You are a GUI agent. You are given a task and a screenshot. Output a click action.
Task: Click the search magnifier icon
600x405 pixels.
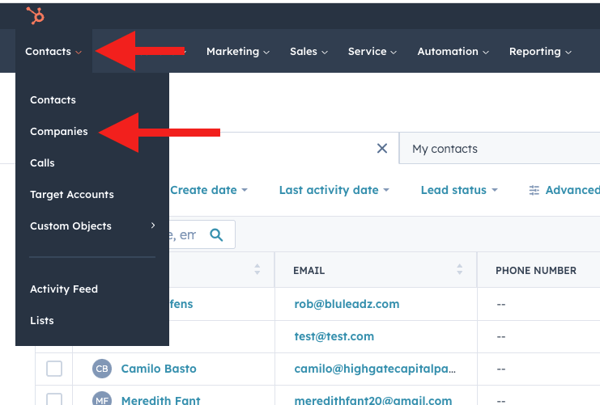216,235
